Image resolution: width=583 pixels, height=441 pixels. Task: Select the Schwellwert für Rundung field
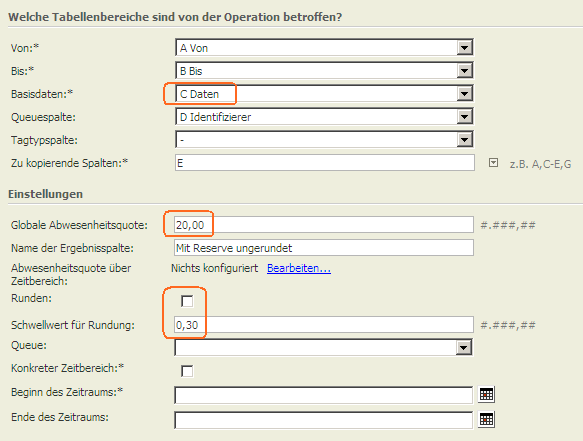(x=323, y=325)
